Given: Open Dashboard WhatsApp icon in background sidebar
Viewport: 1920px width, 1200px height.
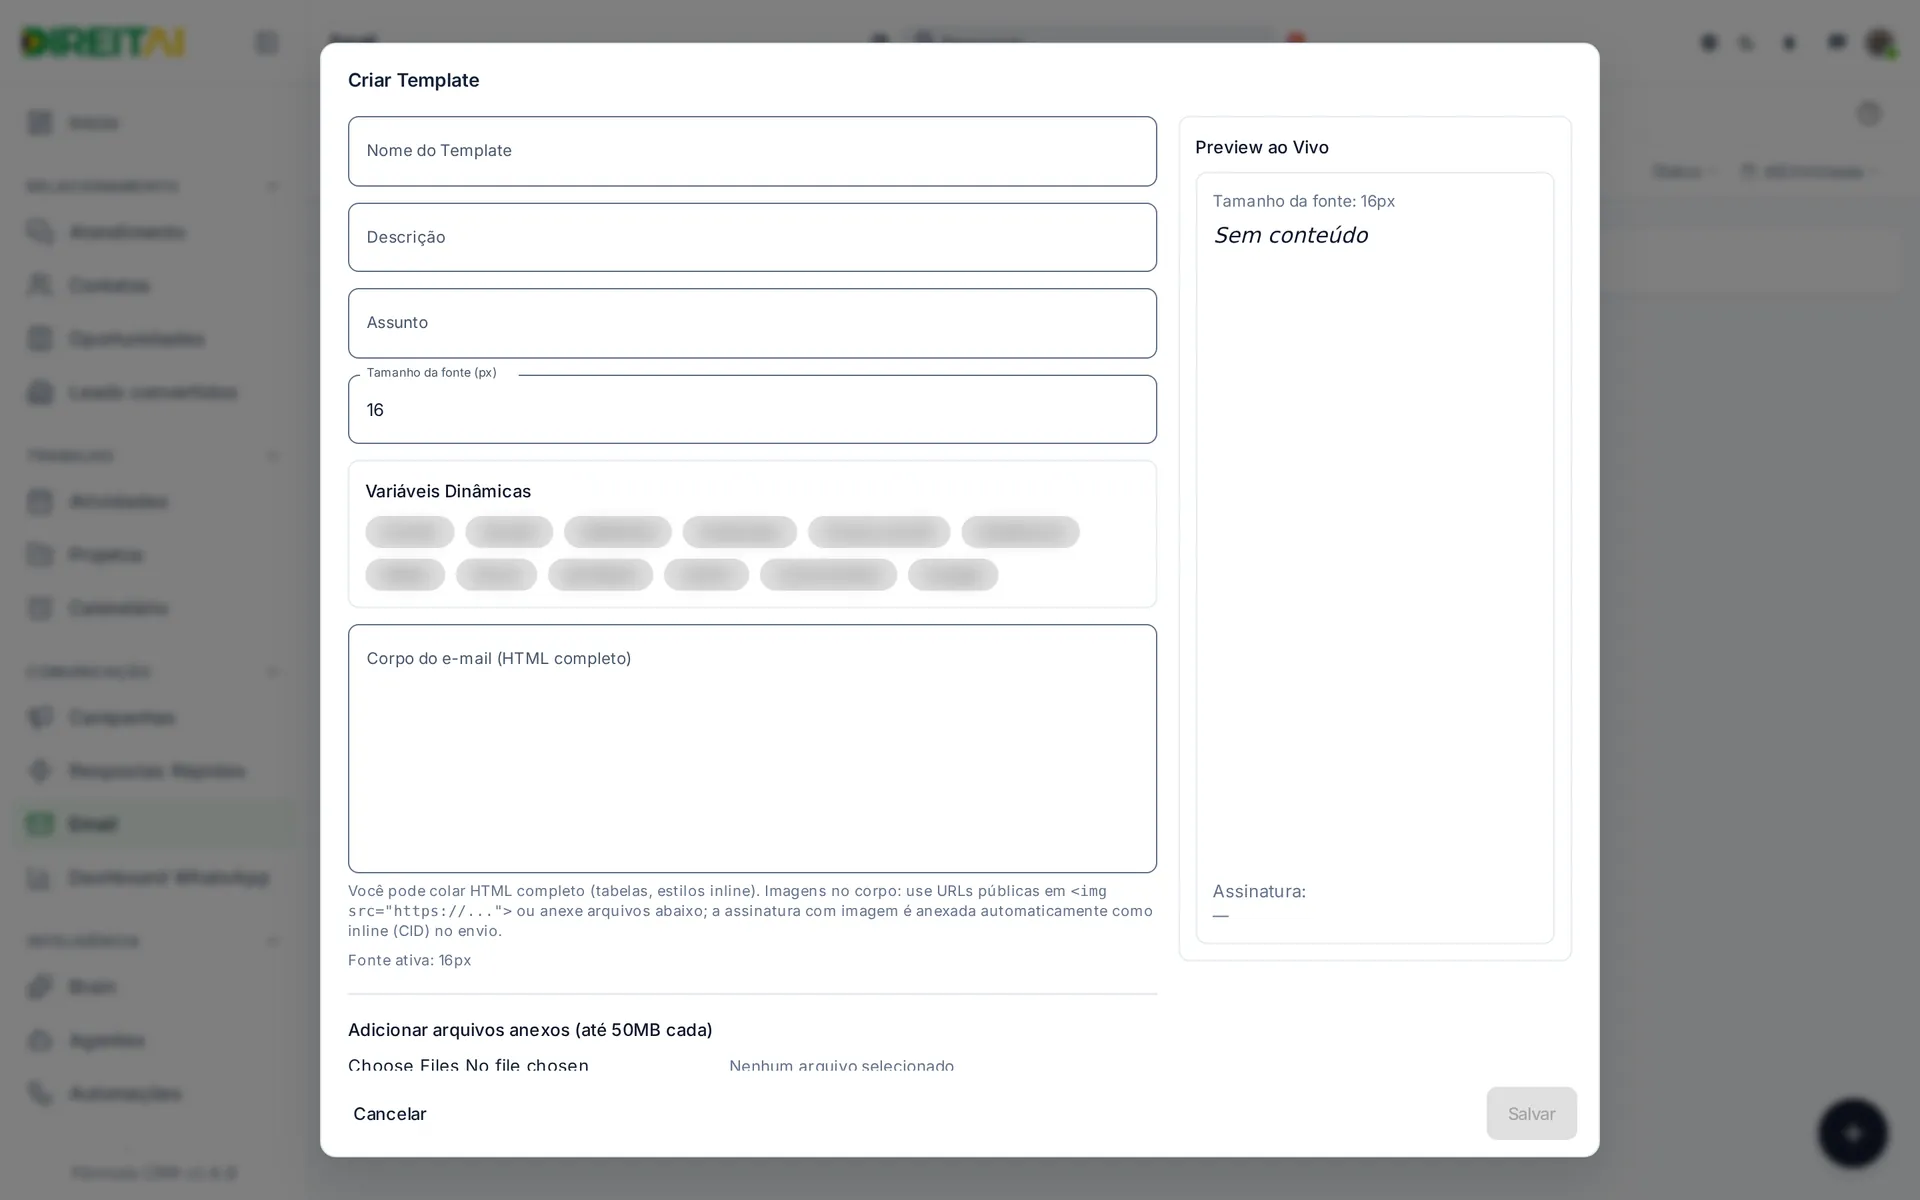Looking at the screenshot, I should point(40,878).
